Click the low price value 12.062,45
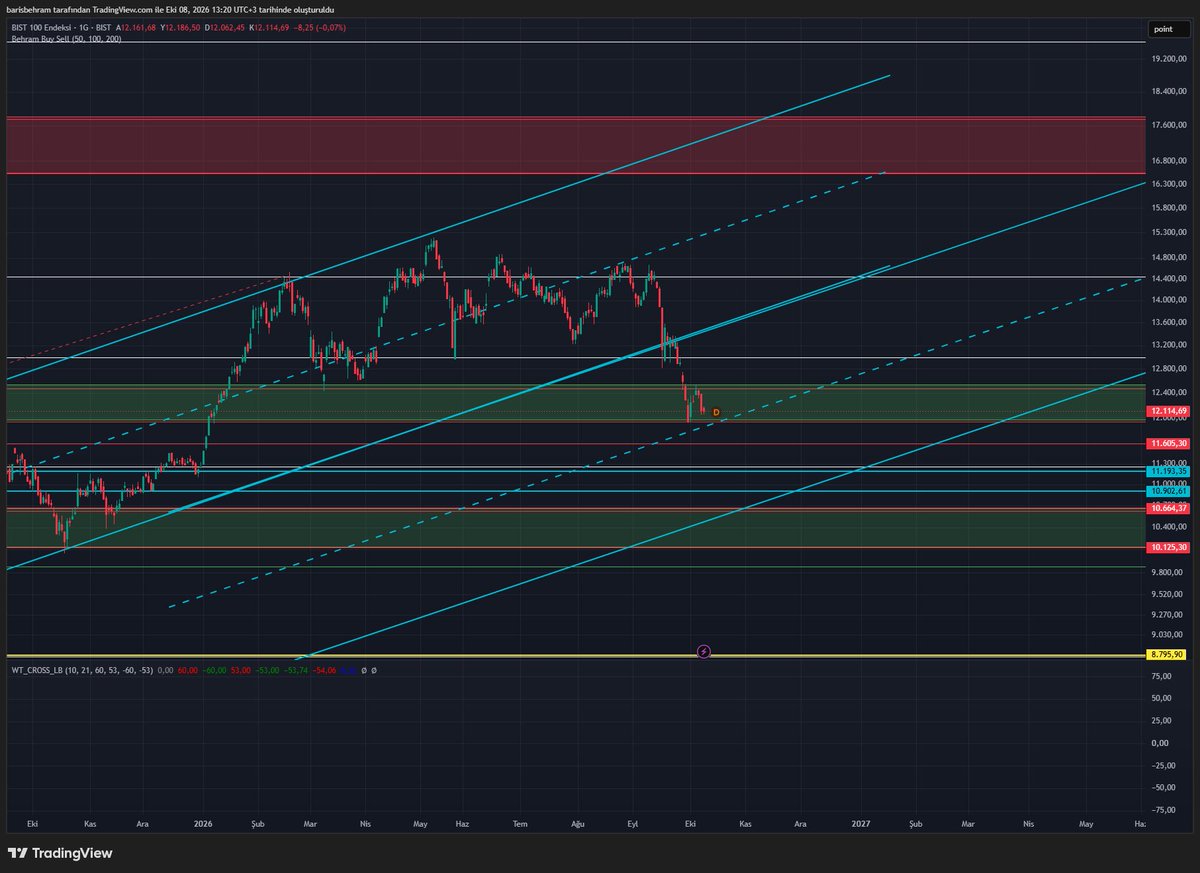Viewport: 1200px width, 873px height. point(229,27)
